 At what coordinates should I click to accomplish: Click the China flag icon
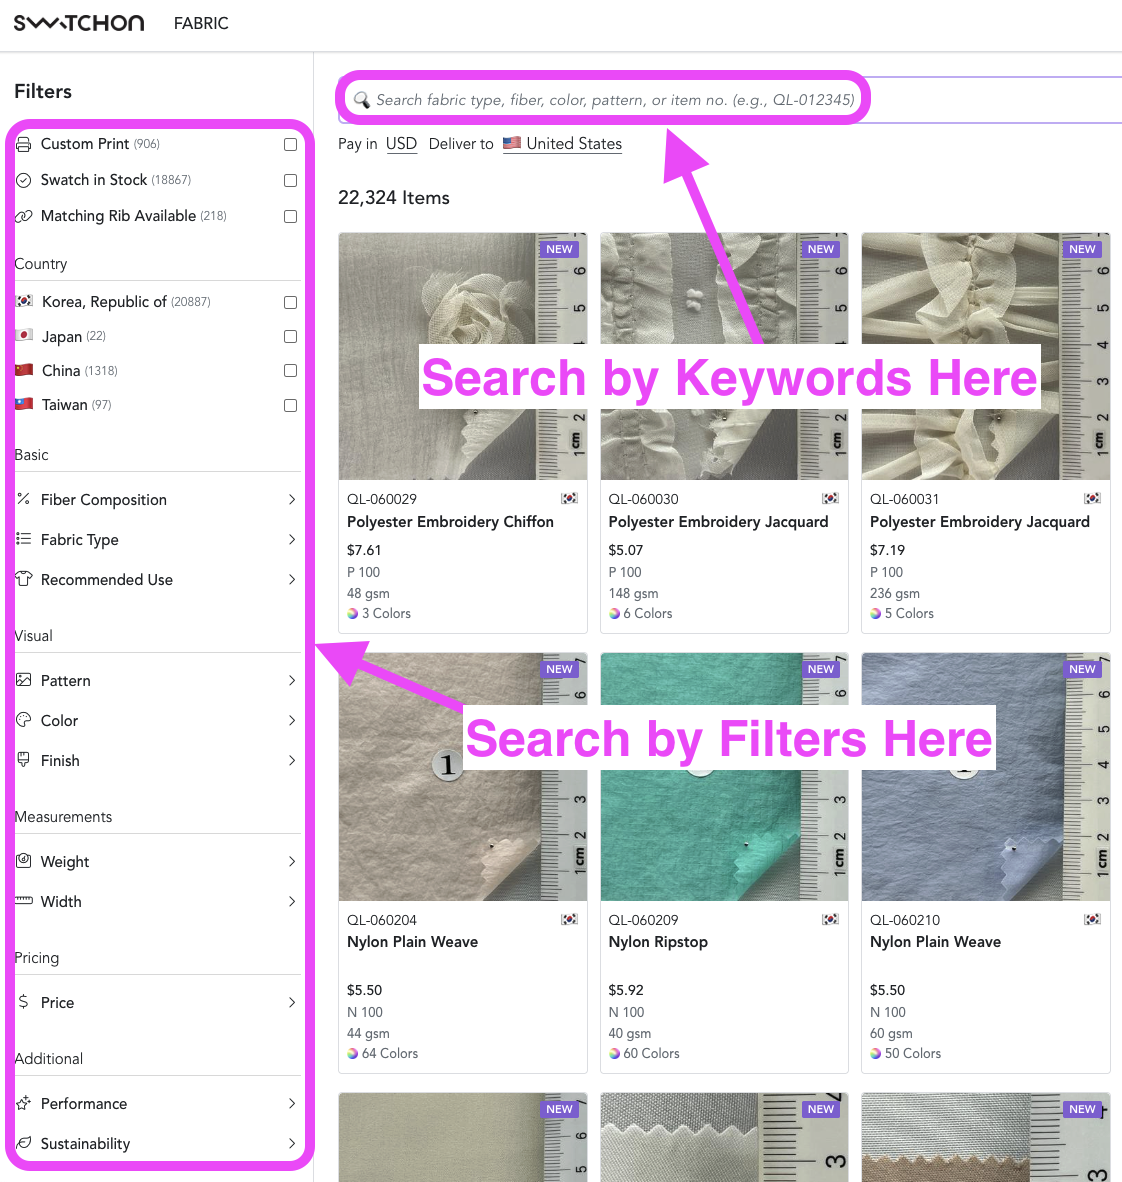tap(24, 370)
